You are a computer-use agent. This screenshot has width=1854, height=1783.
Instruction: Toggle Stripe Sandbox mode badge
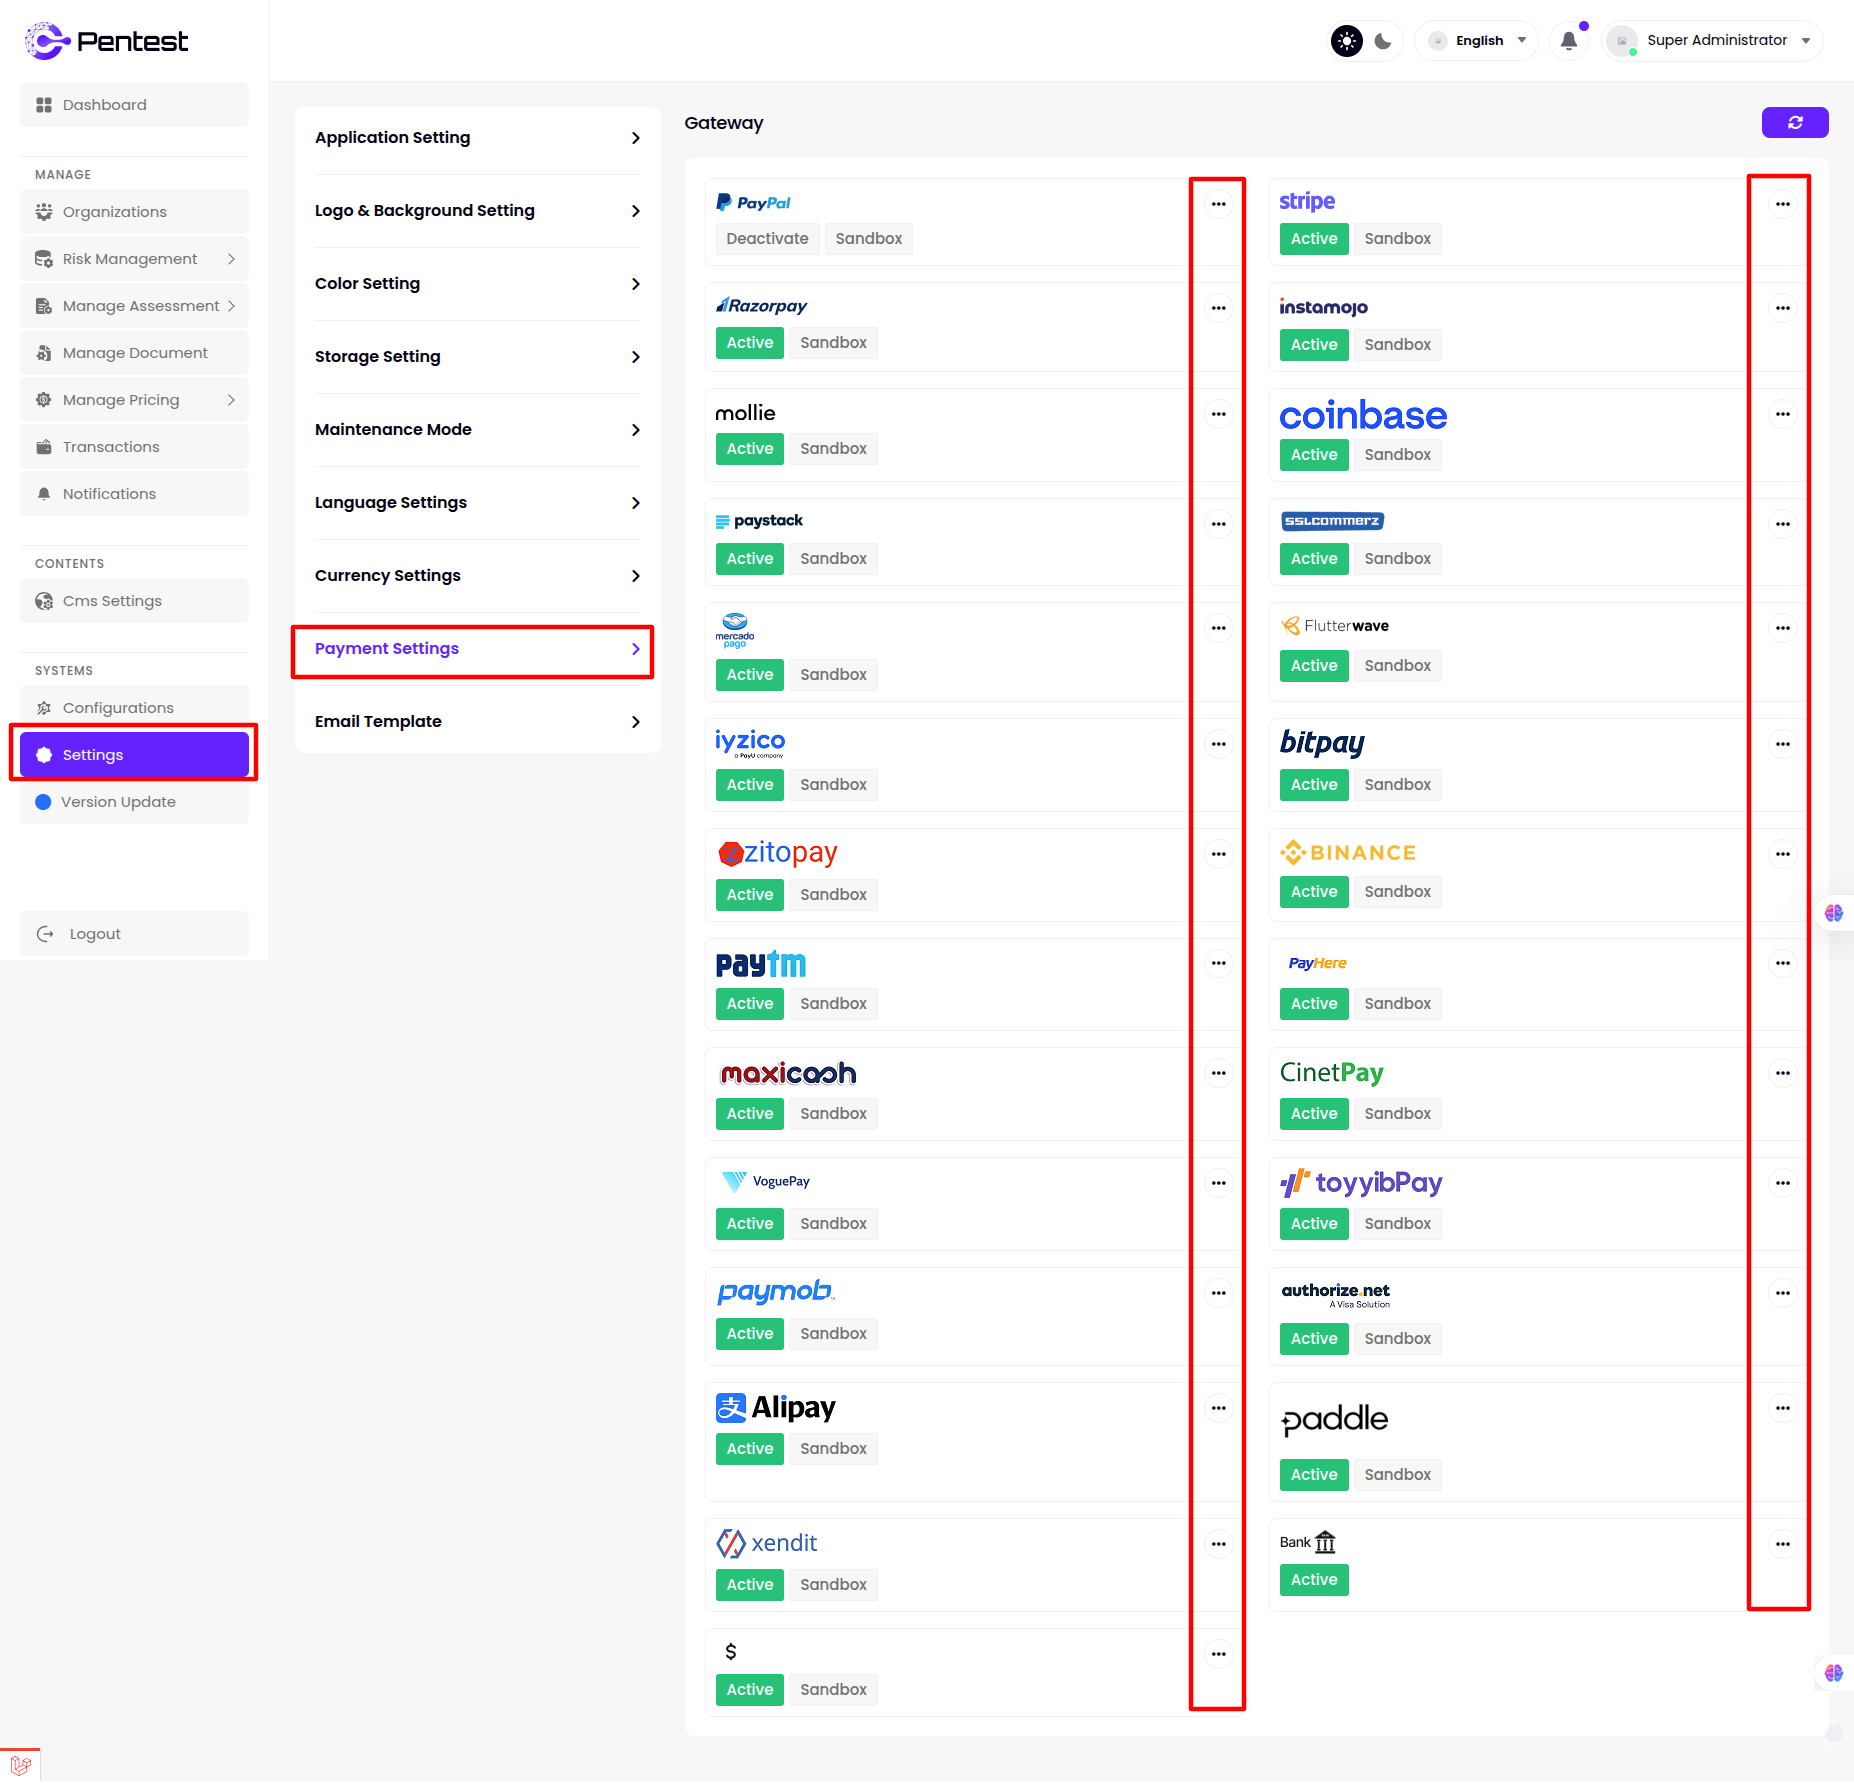coord(1397,239)
